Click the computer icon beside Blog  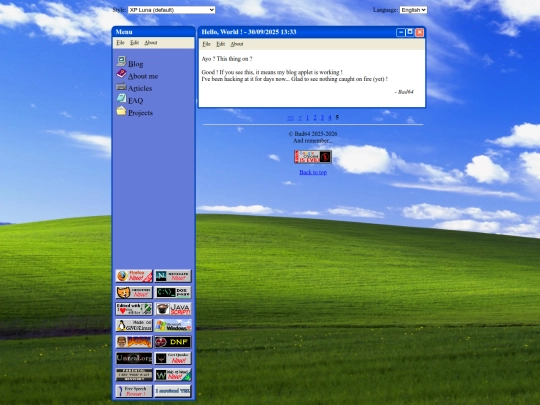pos(121,61)
